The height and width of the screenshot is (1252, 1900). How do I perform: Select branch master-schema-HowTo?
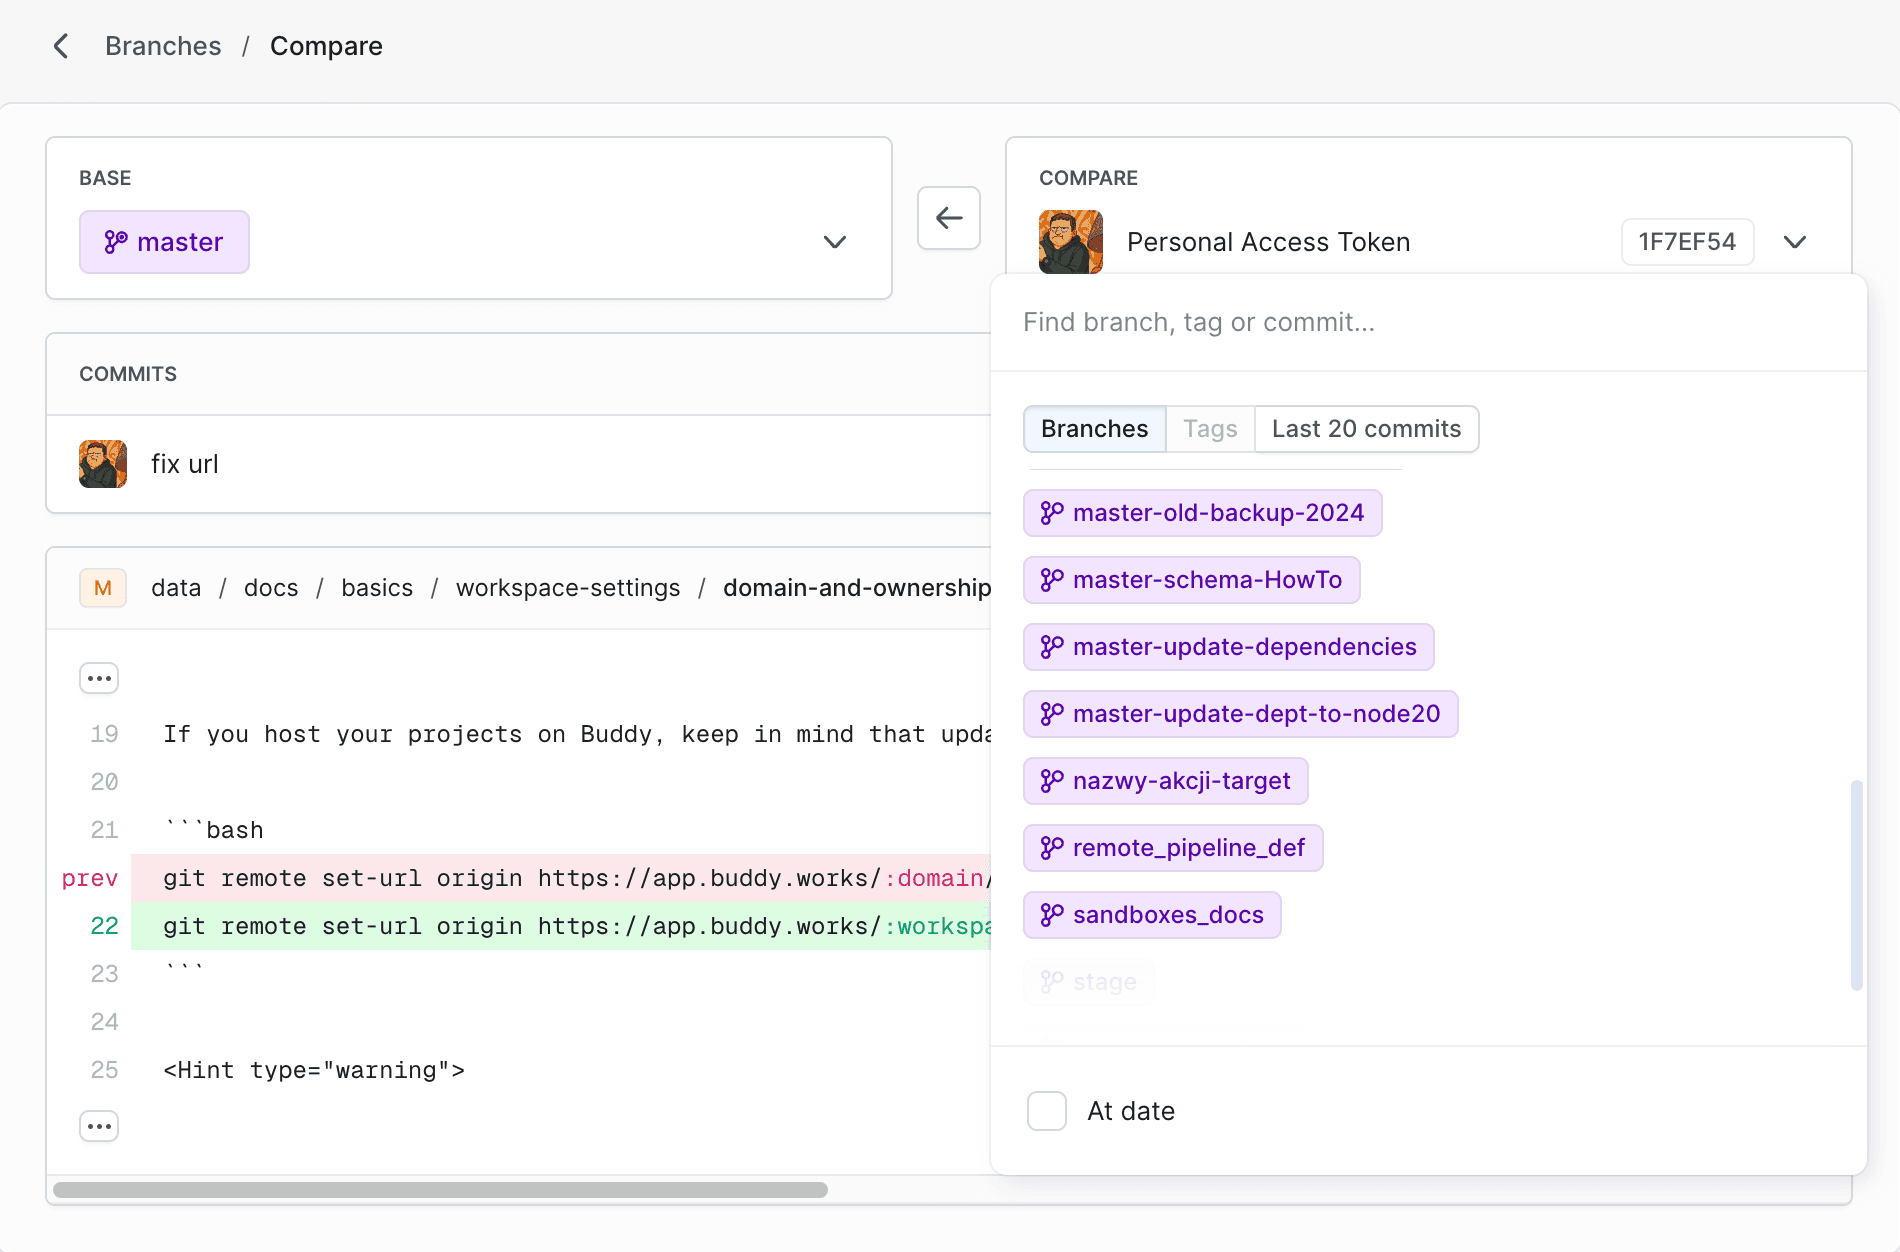click(1192, 580)
